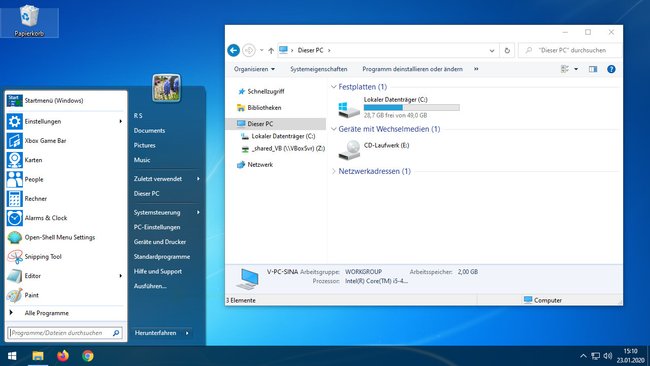Click the Explorer back arrow button
The height and width of the screenshot is (366, 650).
pyautogui.click(x=234, y=50)
